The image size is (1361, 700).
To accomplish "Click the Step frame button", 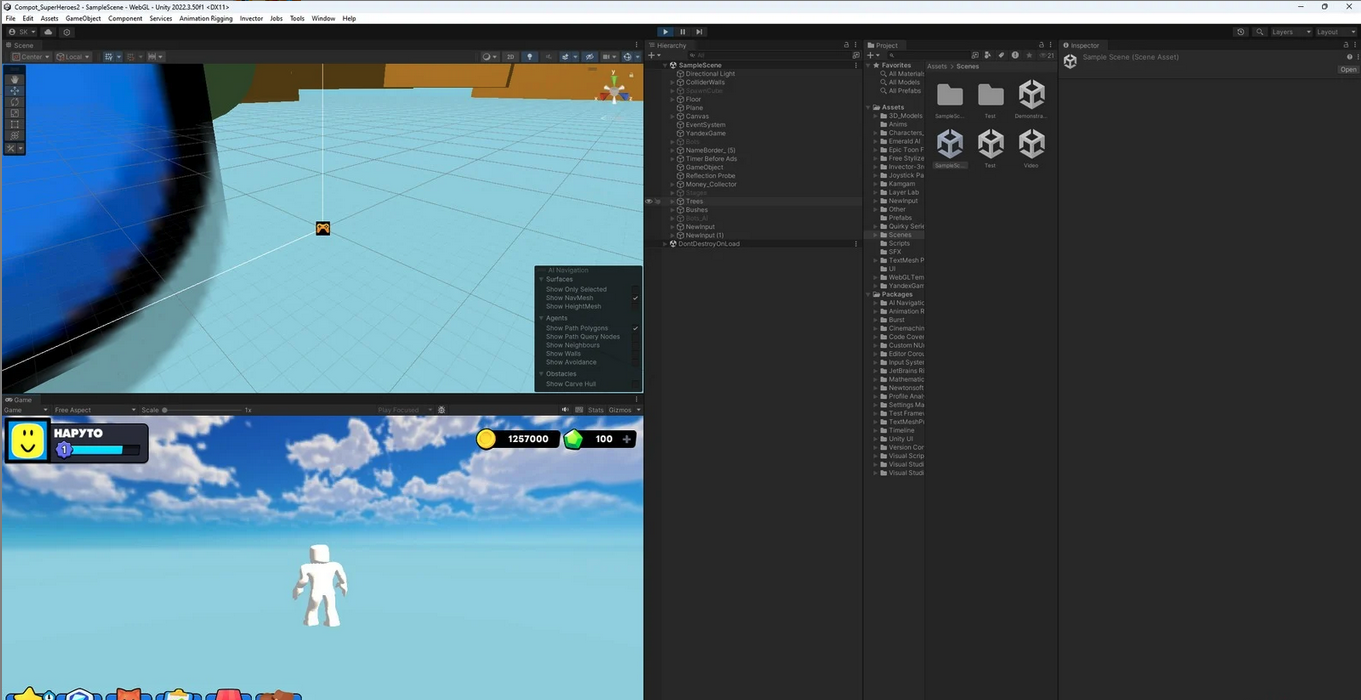I will click(x=699, y=31).
